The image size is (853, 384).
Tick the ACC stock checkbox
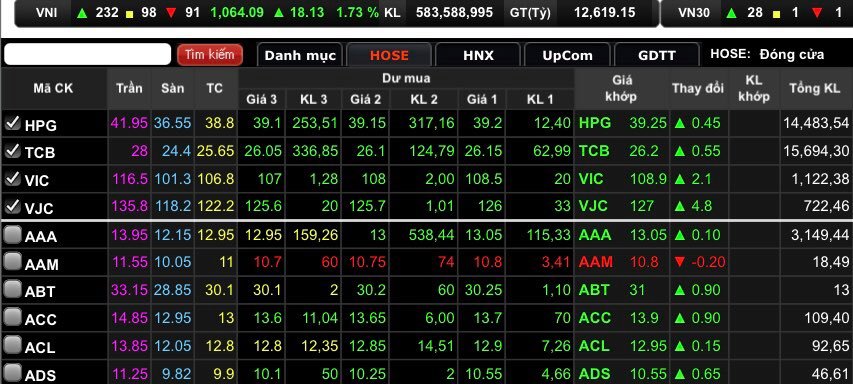click(x=13, y=317)
